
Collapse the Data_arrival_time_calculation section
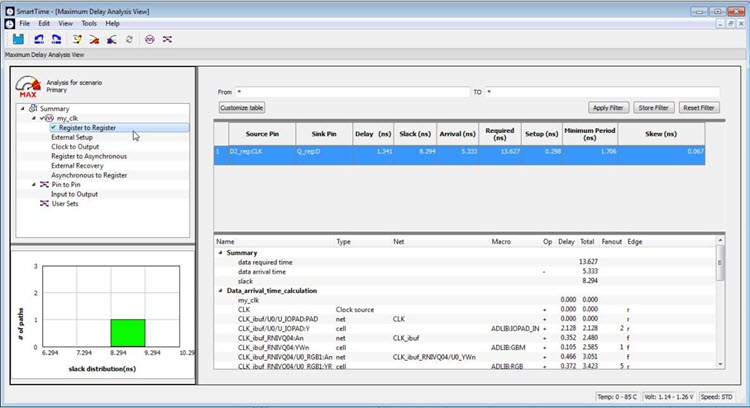(x=220, y=291)
